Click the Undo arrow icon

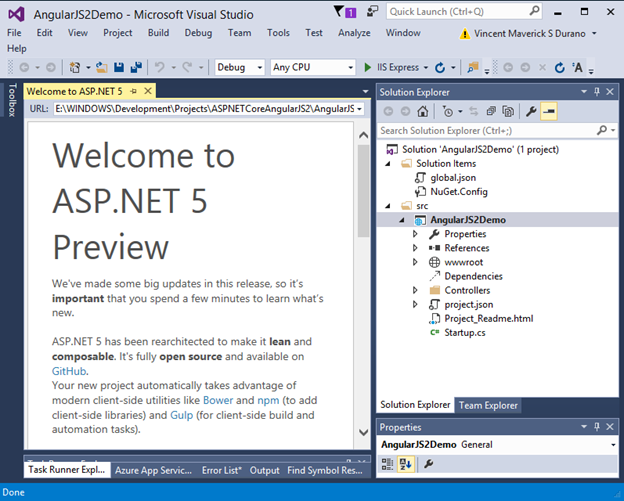click(160, 67)
